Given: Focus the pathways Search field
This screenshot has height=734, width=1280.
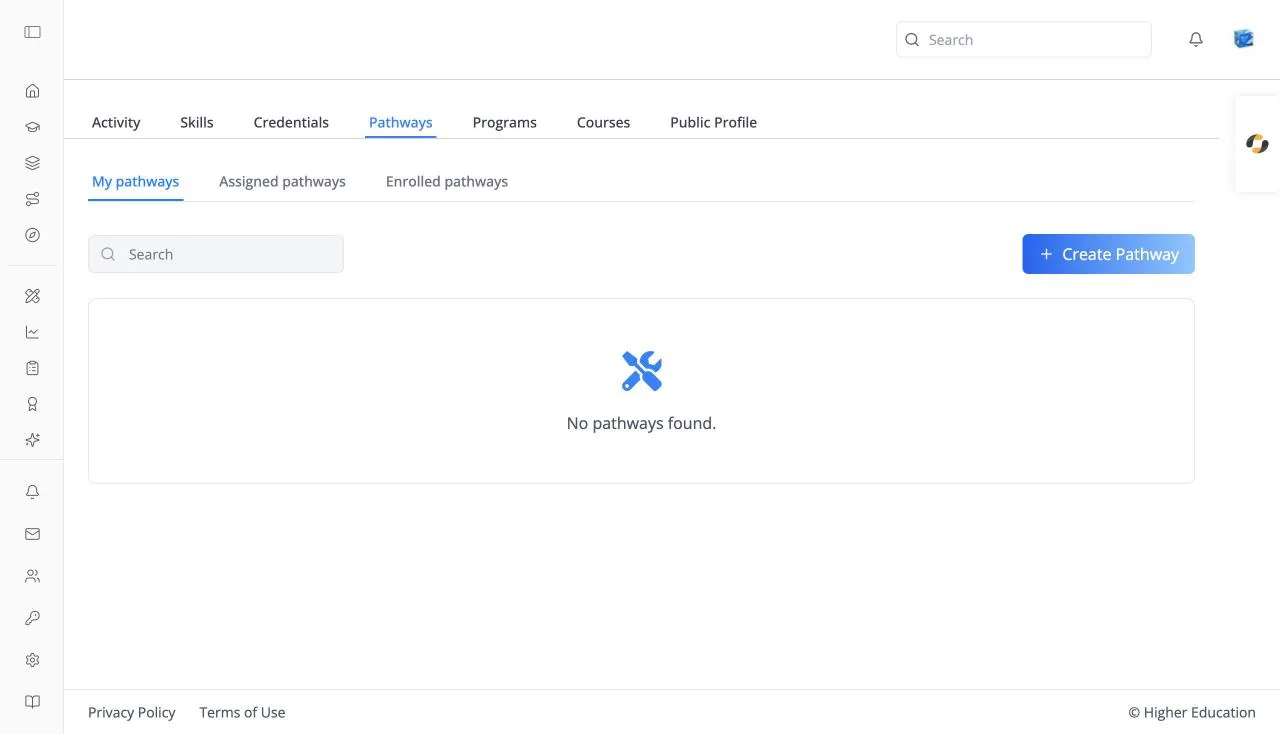Looking at the screenshot, I should coord(216,254).
